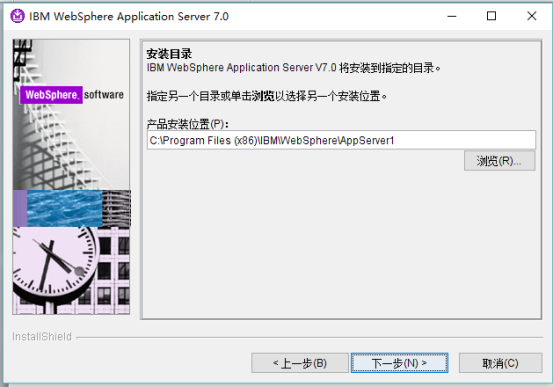Minimize the installer window
This screenshot has height=387, width=553.
click(452, 16)
